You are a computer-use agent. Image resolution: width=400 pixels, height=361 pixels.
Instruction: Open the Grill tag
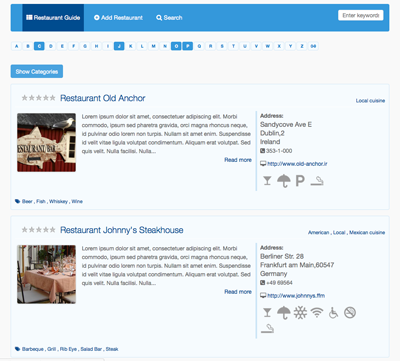point(52,349)
